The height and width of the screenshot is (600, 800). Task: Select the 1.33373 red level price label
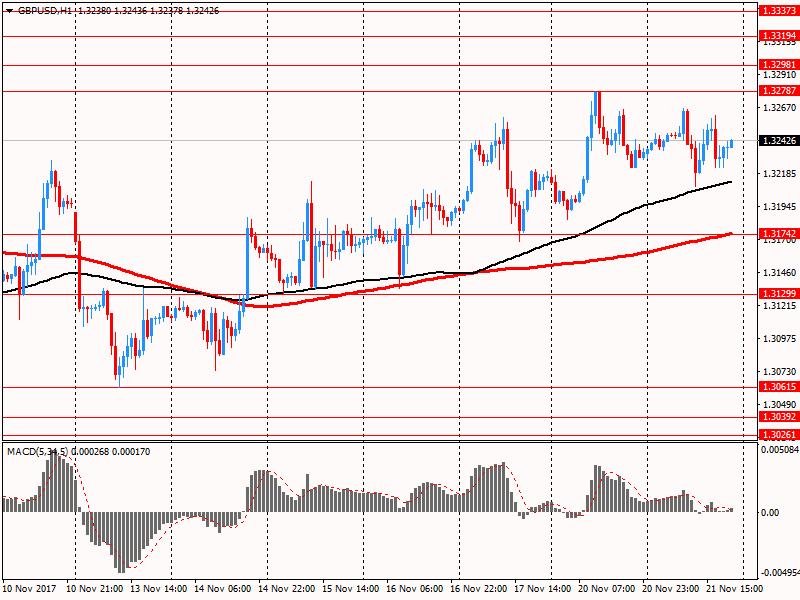(x=778, y=11)
